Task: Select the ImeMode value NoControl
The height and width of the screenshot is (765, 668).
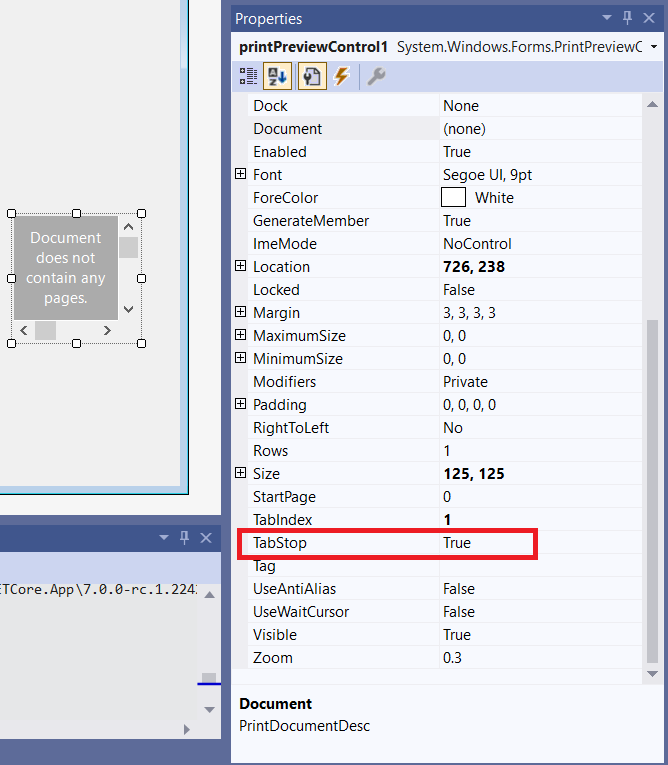Action: 477,243
